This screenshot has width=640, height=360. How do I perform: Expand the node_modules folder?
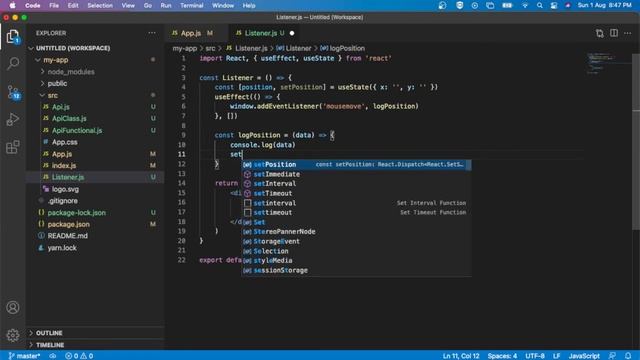point(71,72)
